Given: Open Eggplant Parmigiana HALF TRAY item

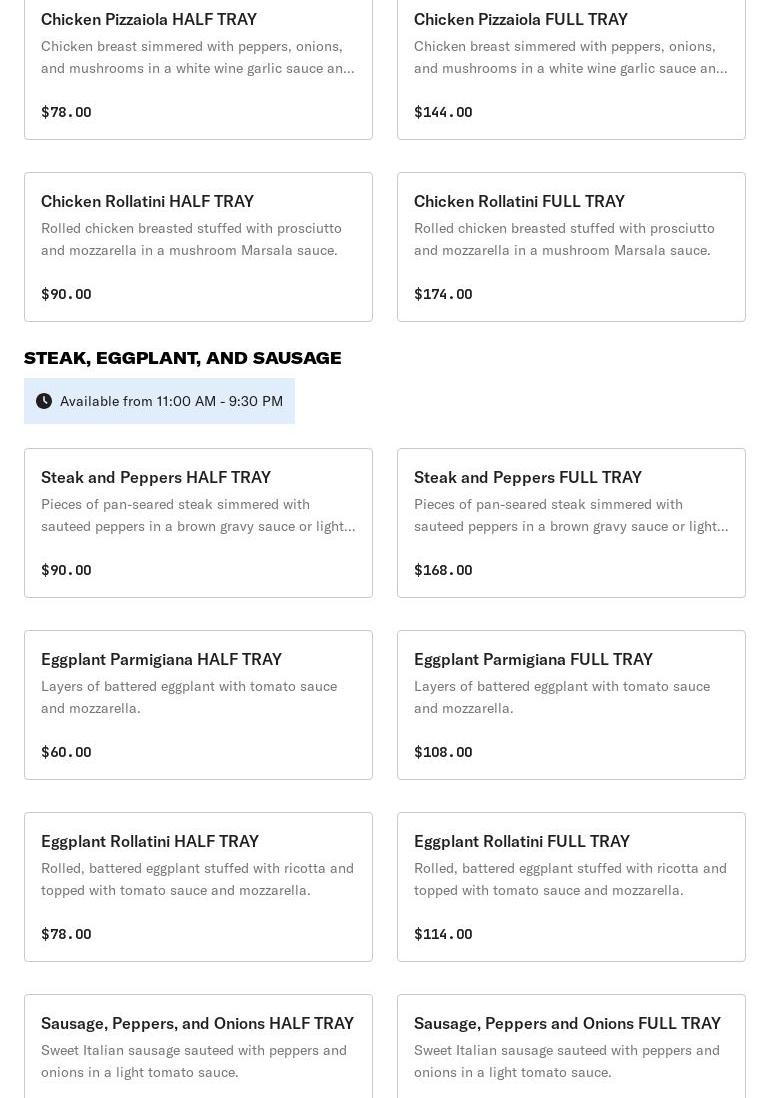Looking at the screenshot, I should (198, 704).
